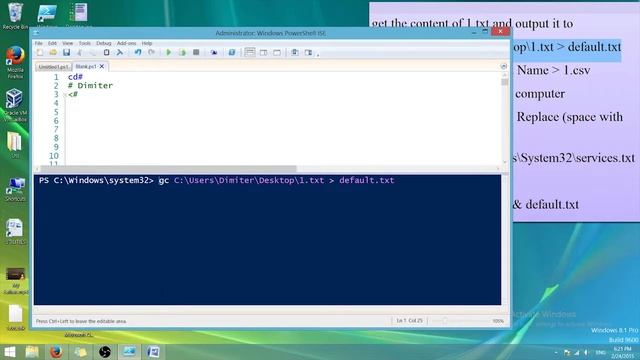
Task: Click the ENG language indicator
Action: point(600,352)
